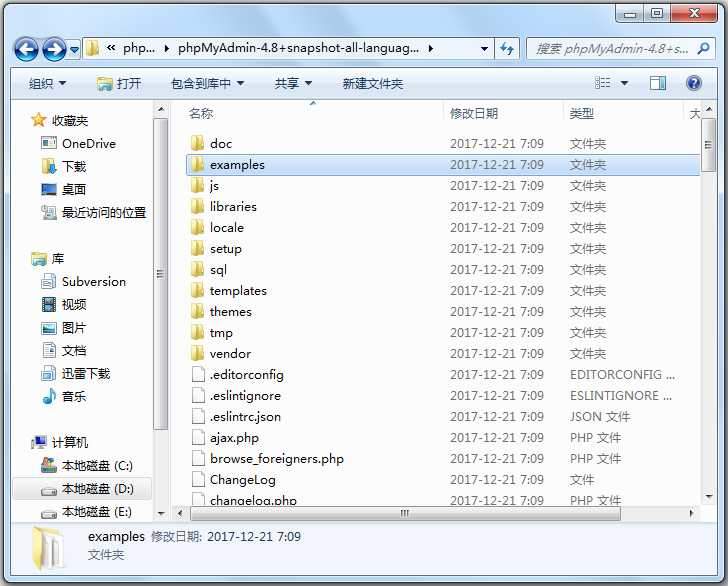Select the setup folder icon
This screenshot has height=586, width=728.
pos(198,248)
